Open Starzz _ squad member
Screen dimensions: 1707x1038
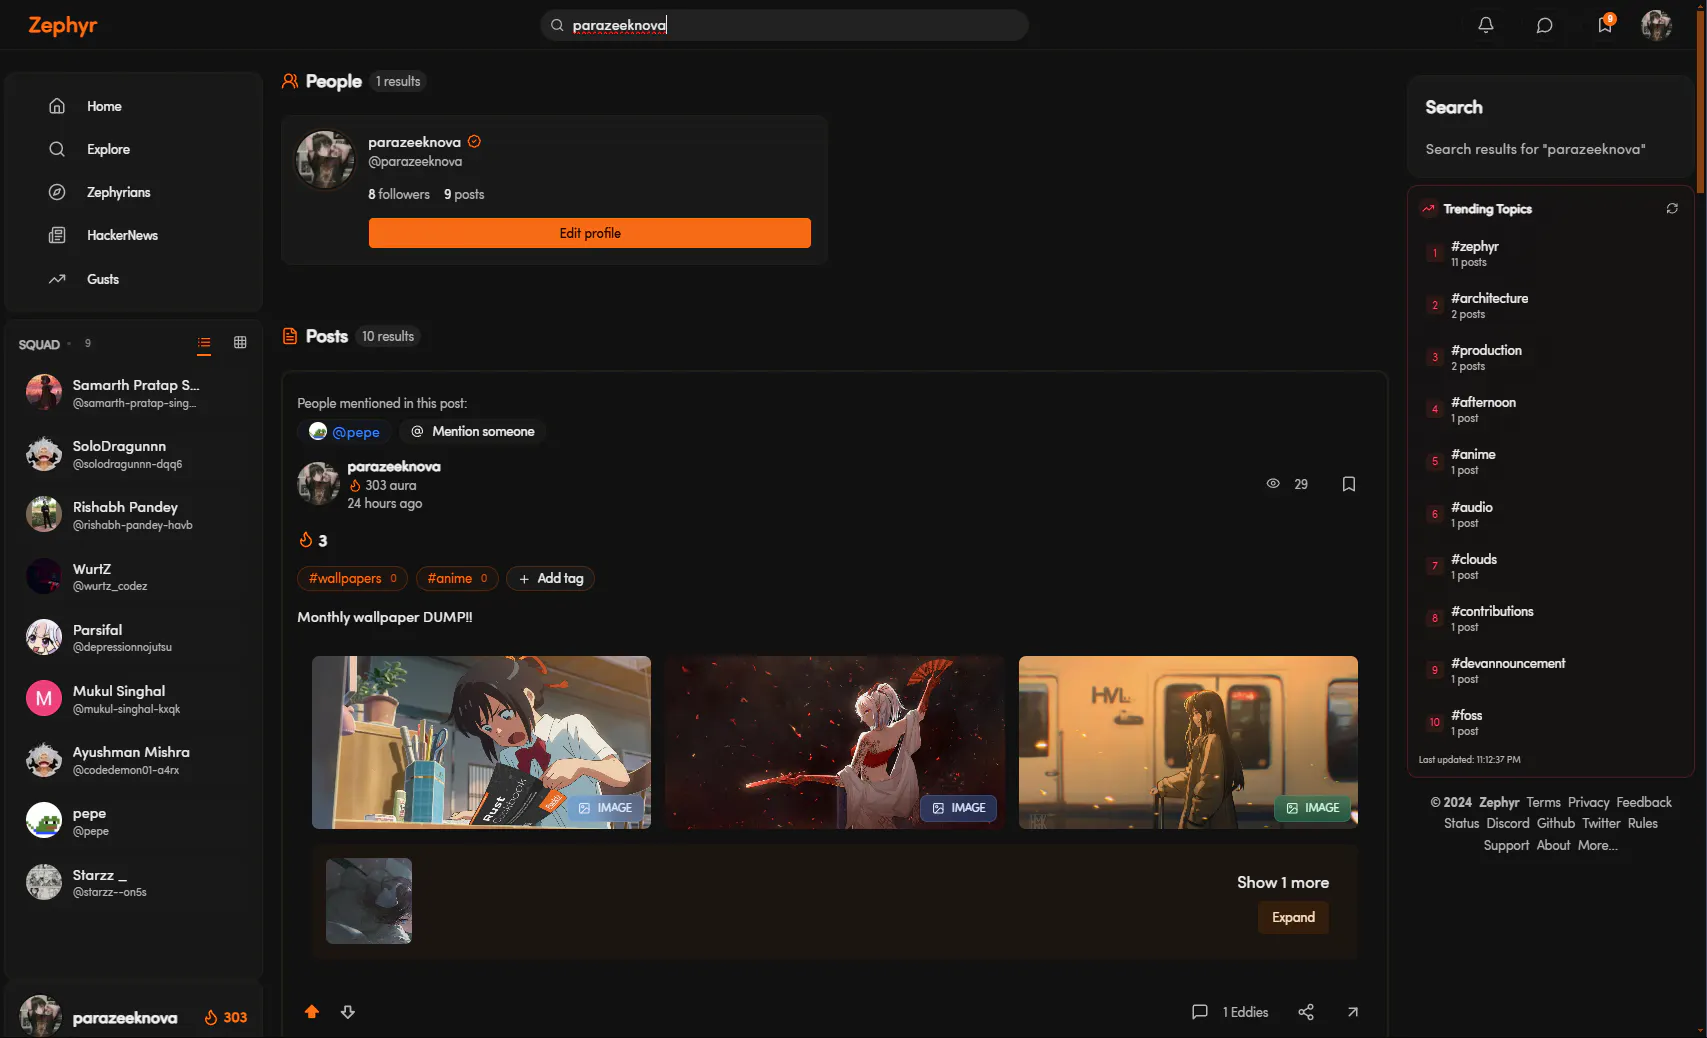(134, 882)
